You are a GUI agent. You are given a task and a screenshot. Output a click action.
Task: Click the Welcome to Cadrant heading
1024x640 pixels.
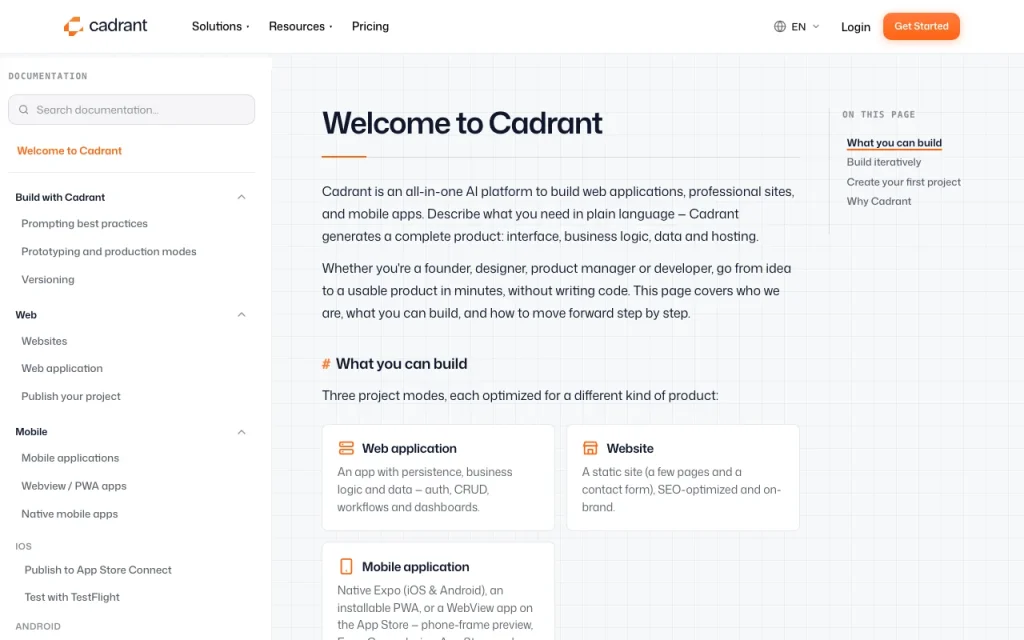point(462,123)
